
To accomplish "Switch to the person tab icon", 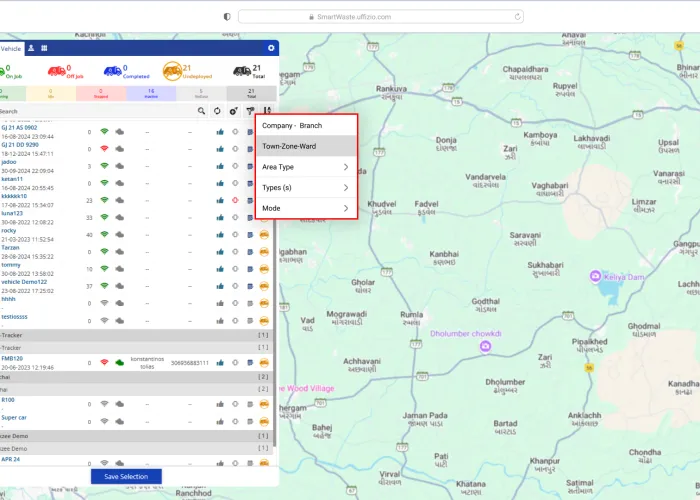I will tap(31, 48).
